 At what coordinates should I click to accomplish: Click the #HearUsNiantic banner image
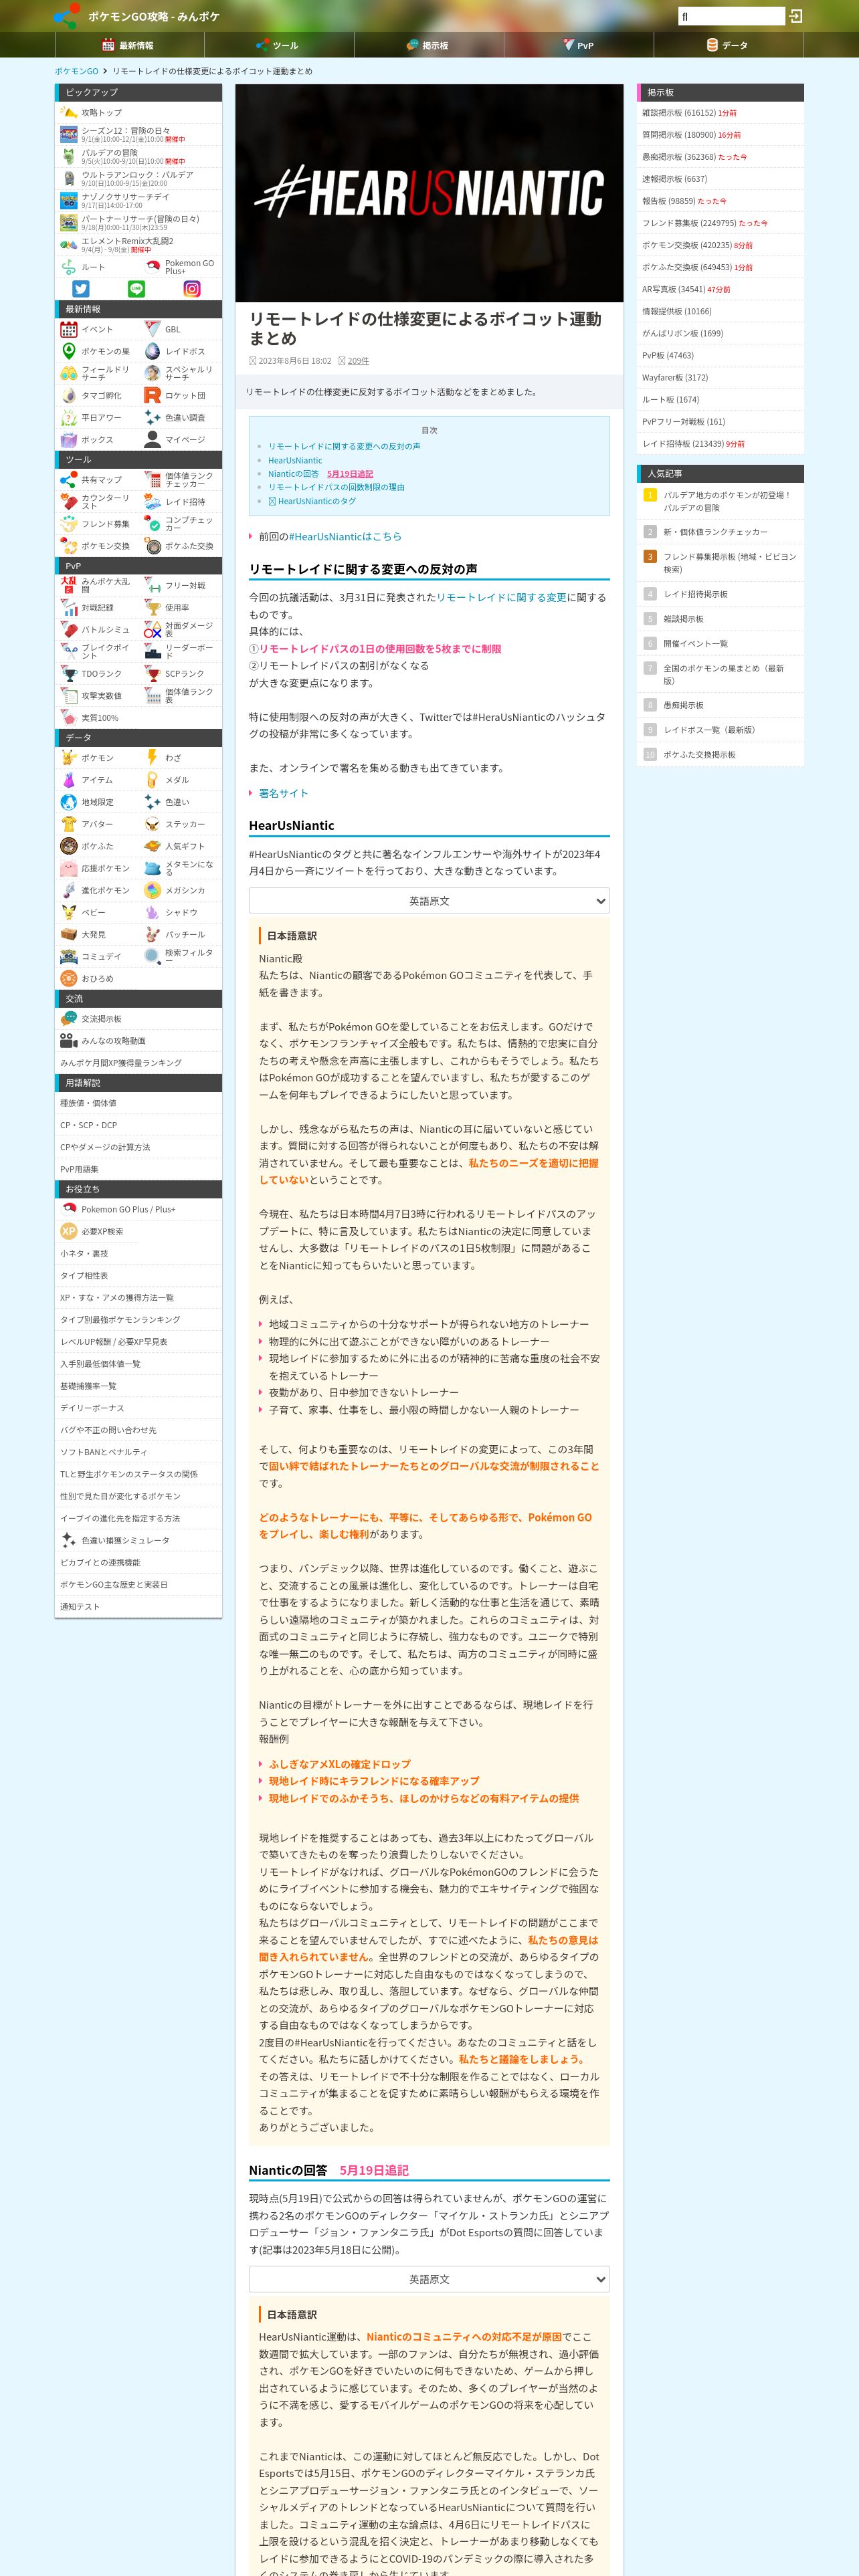pos(429,193)
